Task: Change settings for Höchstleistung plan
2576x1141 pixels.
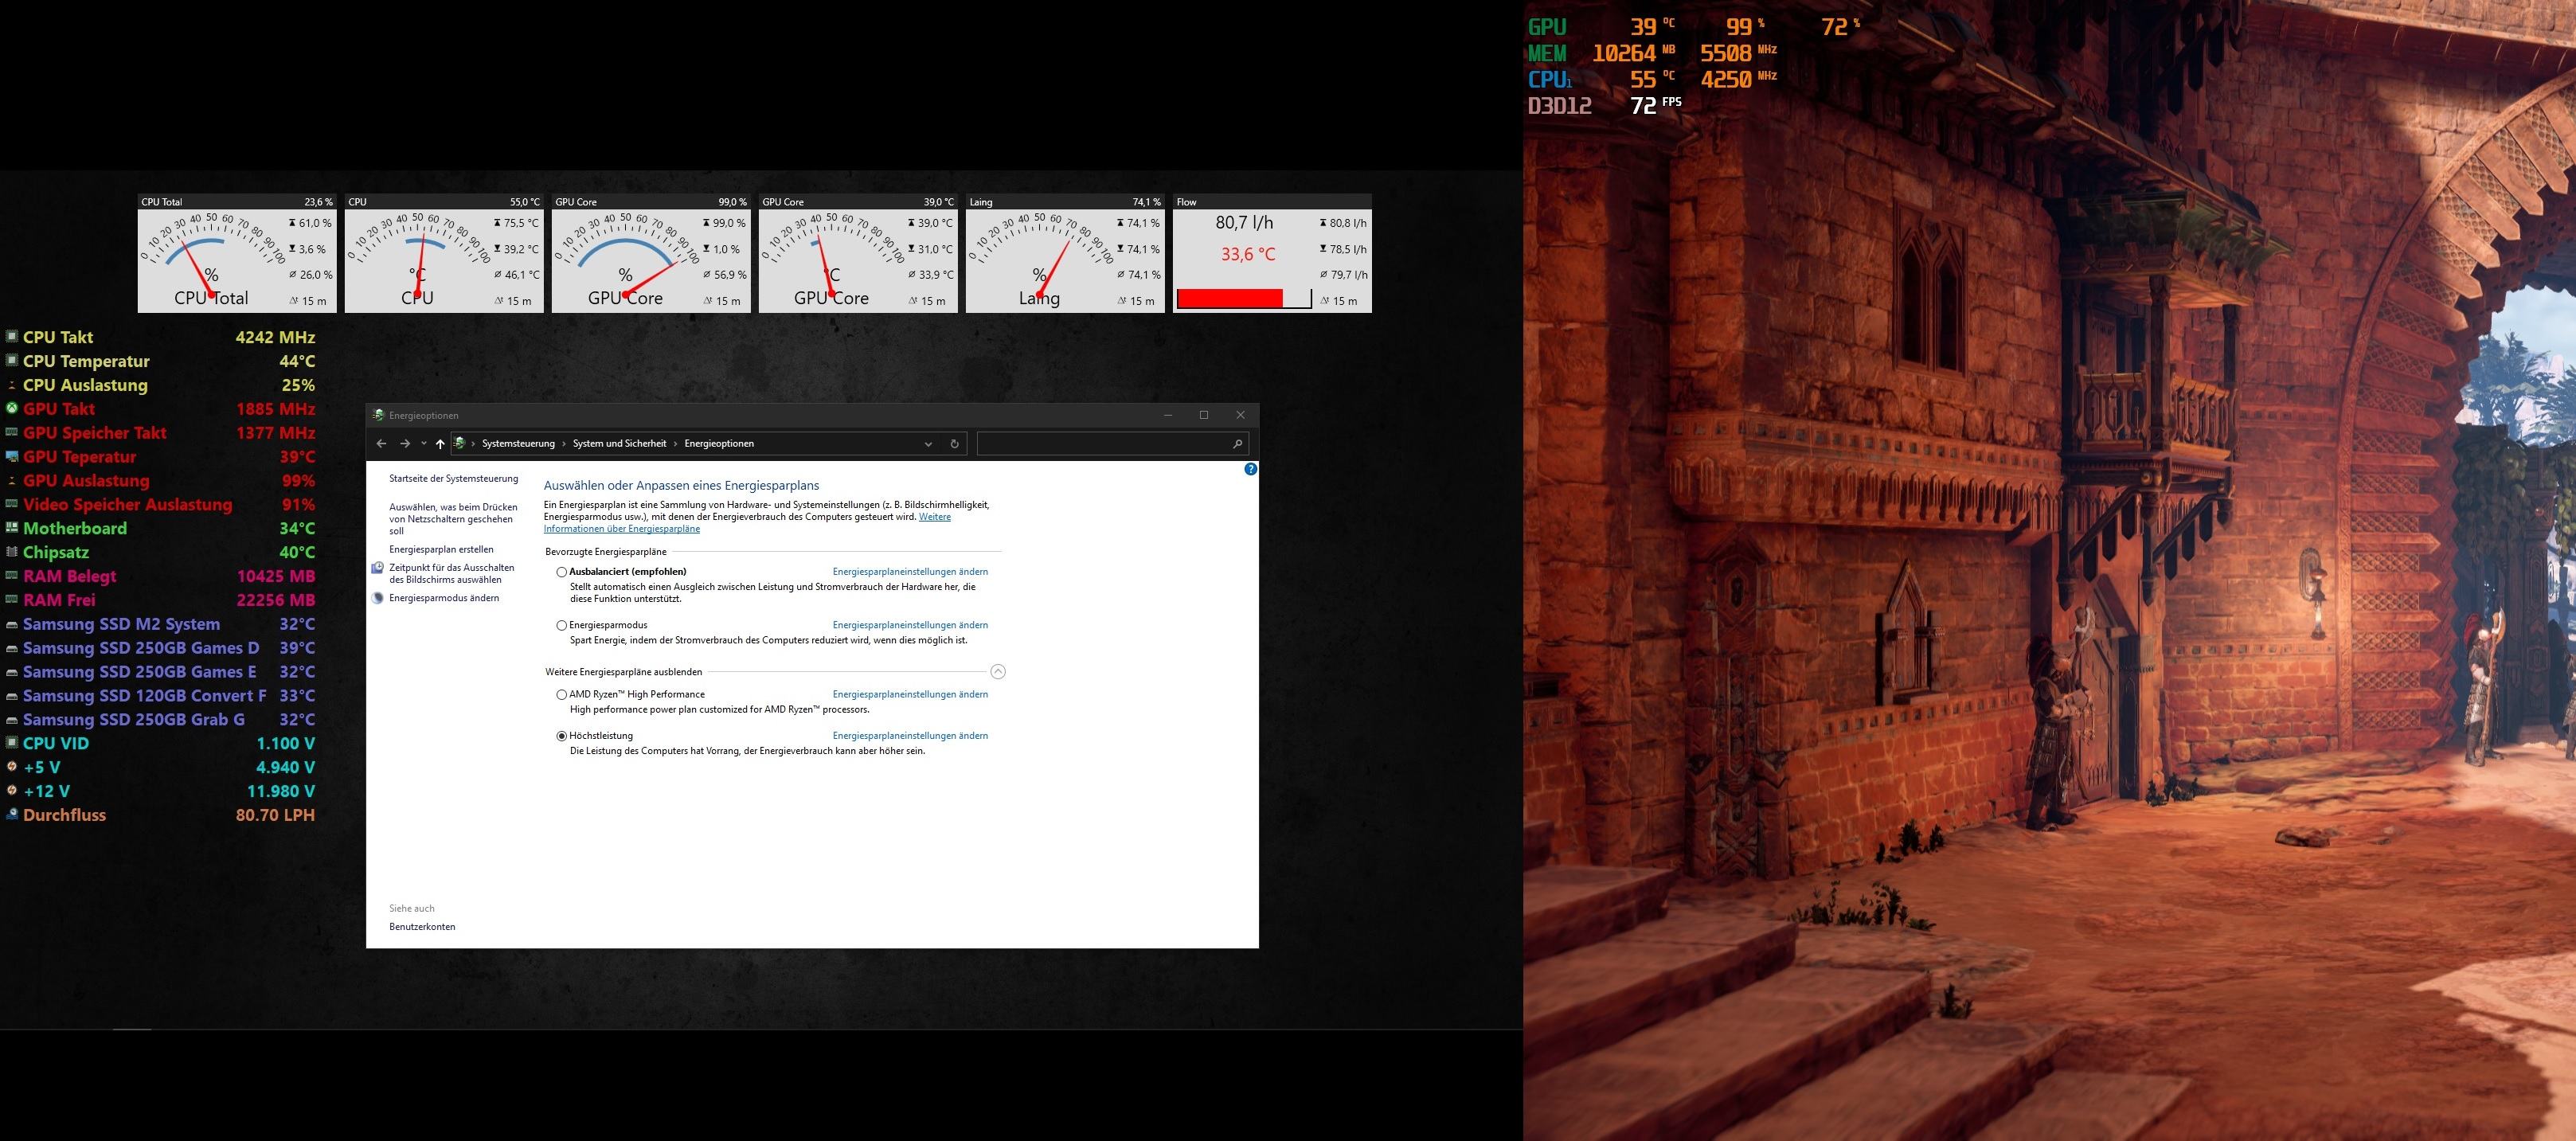Action: pyautogui.click(x=910, y=736)
